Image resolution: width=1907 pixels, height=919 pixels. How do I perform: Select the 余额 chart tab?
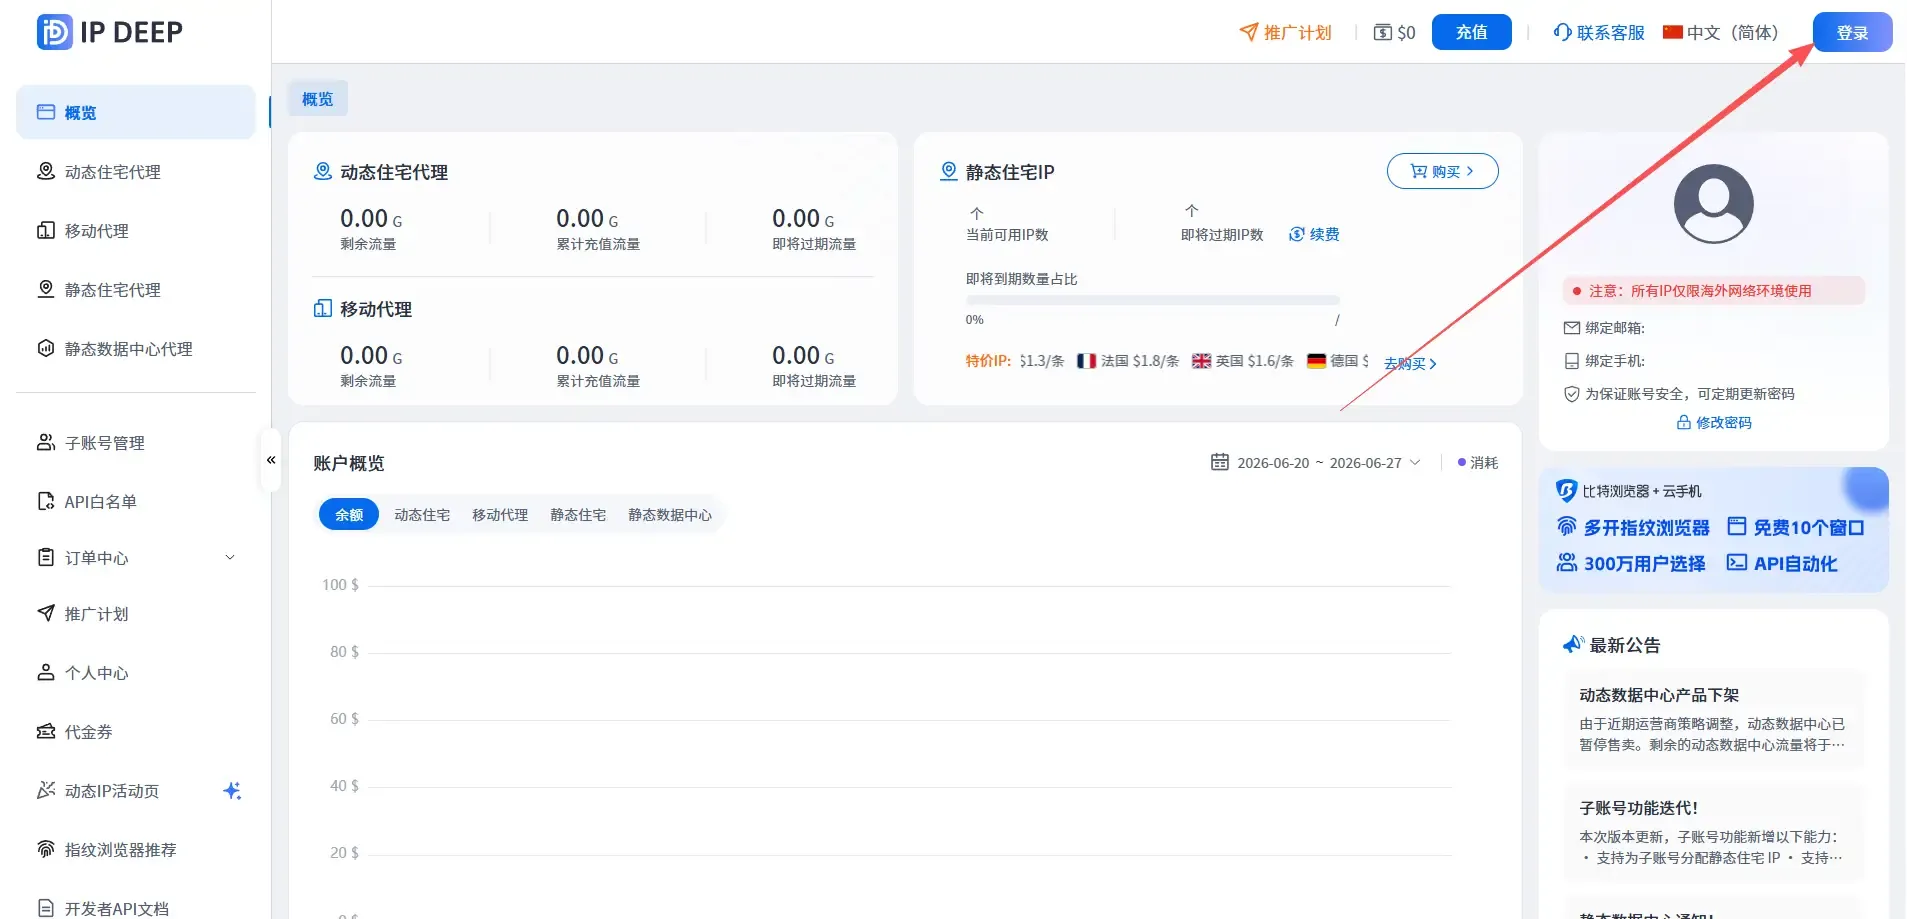point(349,514)
